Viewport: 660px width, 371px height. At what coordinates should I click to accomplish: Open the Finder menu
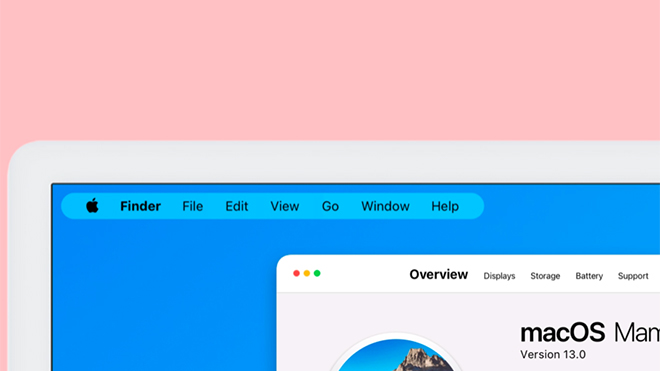coord(141,206)
